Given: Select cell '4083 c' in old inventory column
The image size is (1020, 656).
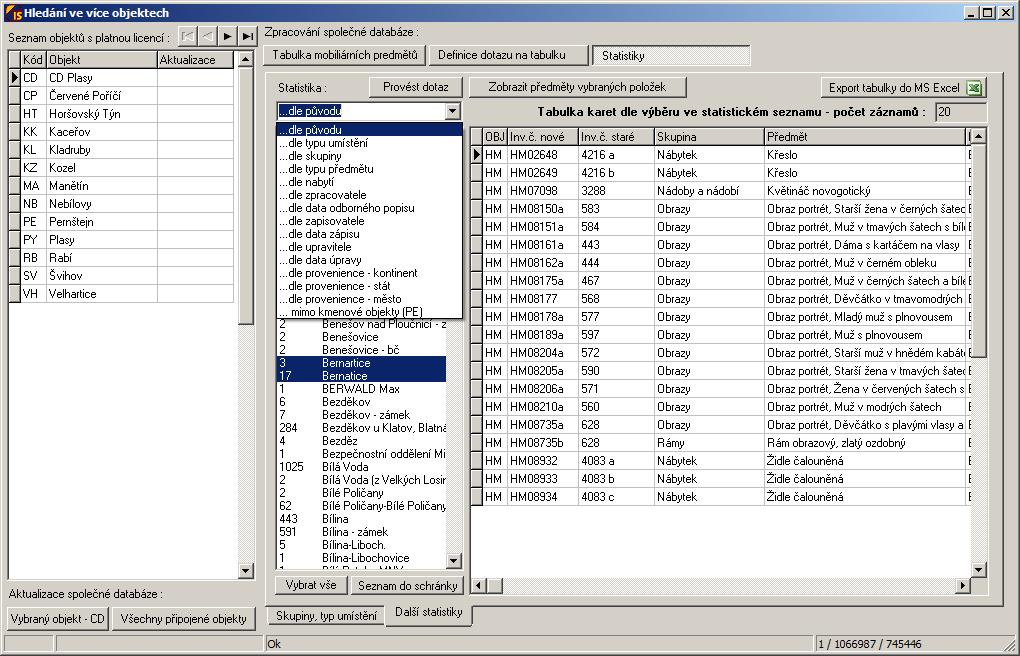Looking at the screenshot, I should point(616,497).
